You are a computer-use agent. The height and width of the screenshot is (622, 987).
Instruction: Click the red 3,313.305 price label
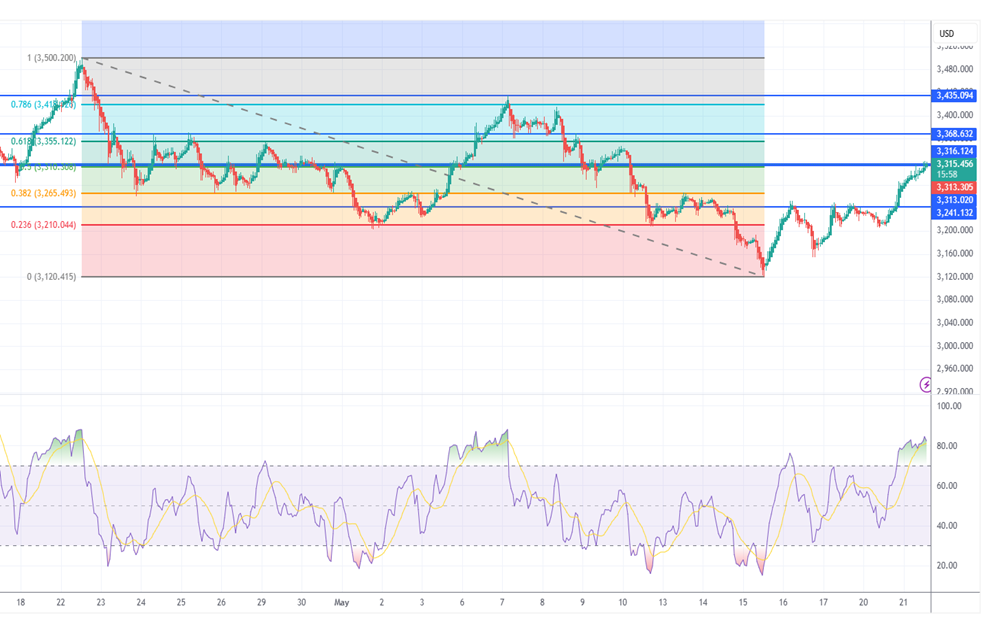pyautogui.click(x=954, y=188)
